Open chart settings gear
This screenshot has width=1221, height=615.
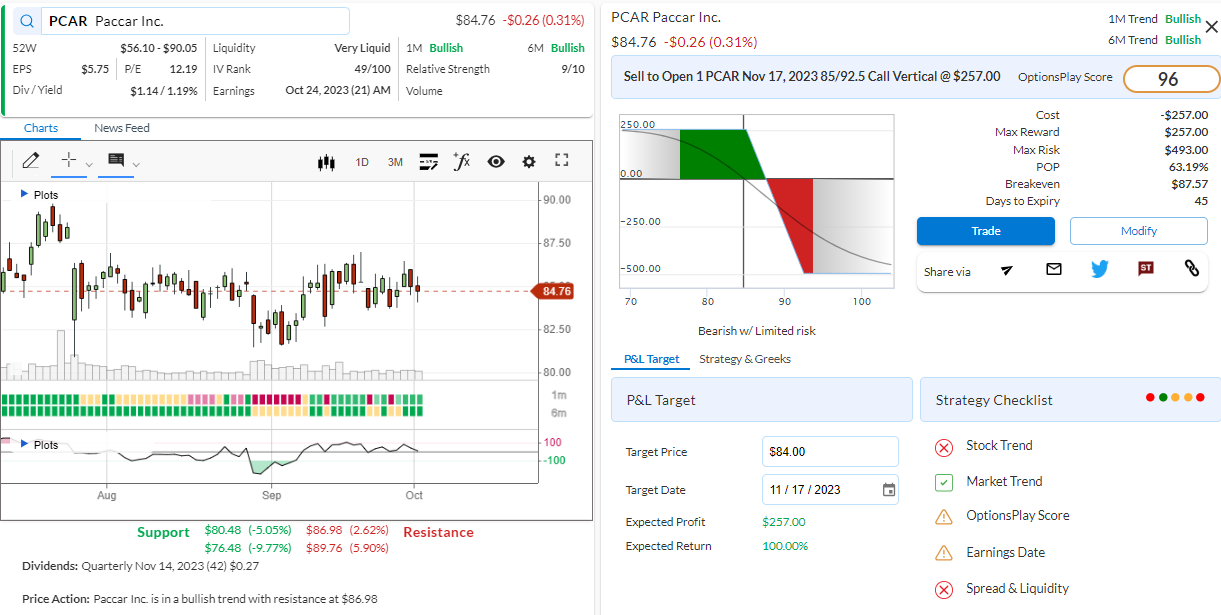(x=529, y=162)
